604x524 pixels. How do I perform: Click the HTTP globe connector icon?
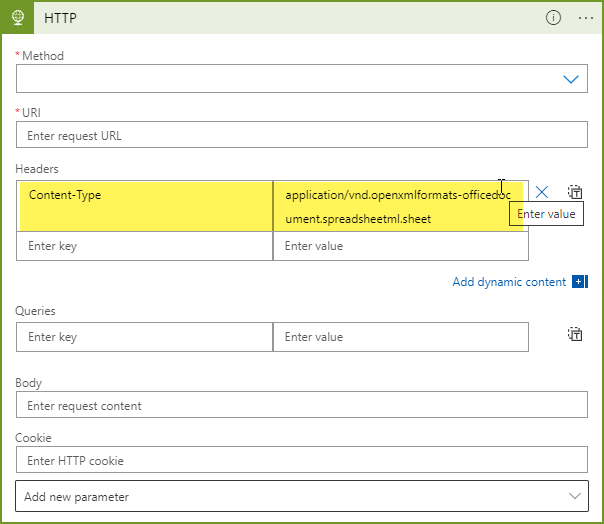point(17,18)
